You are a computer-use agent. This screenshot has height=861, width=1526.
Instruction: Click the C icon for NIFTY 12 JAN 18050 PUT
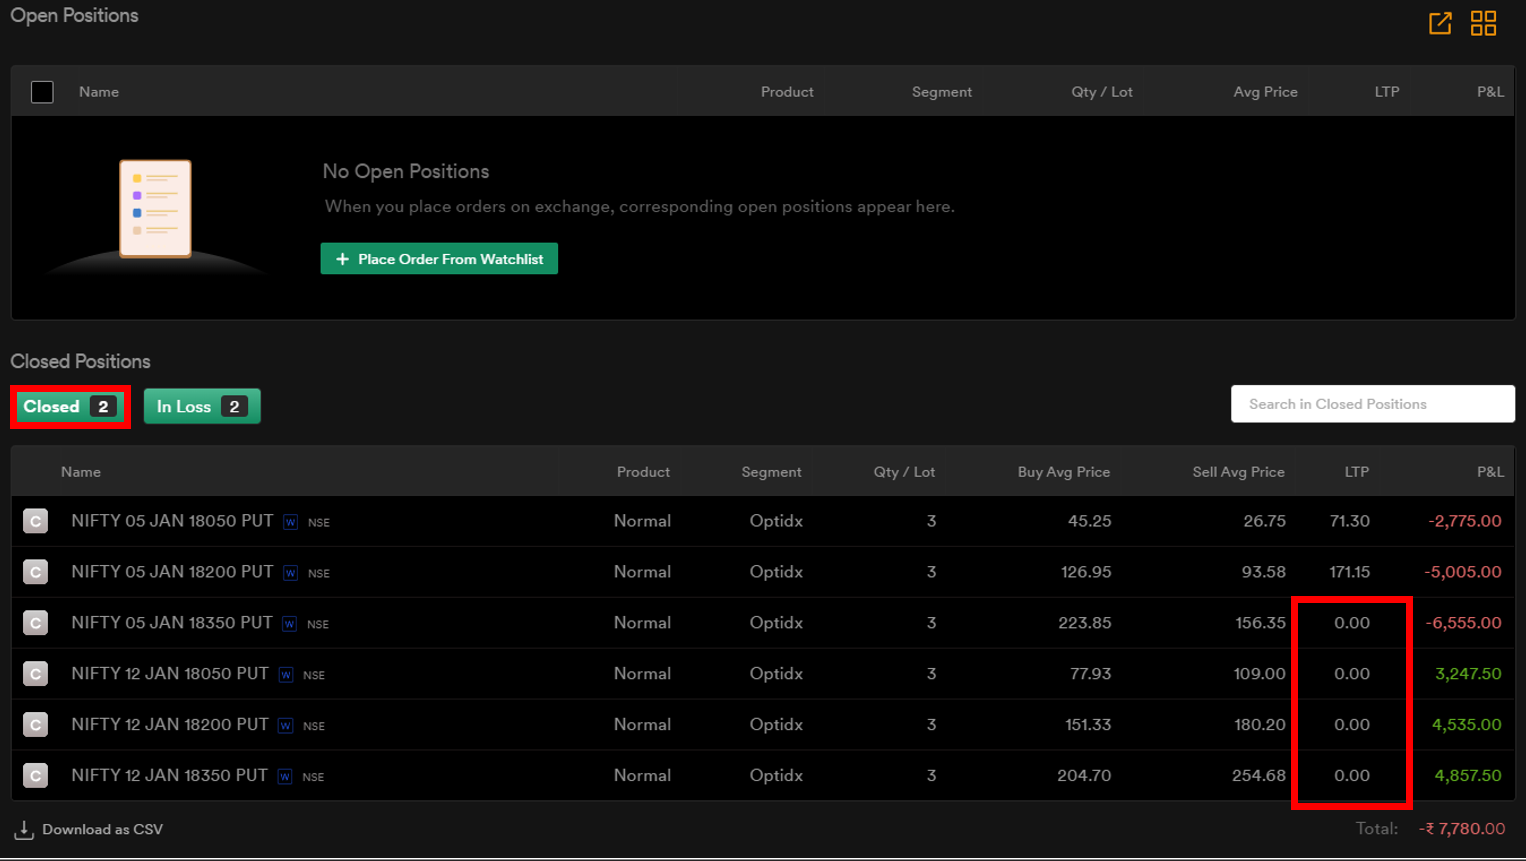click(x=36, y=674)
